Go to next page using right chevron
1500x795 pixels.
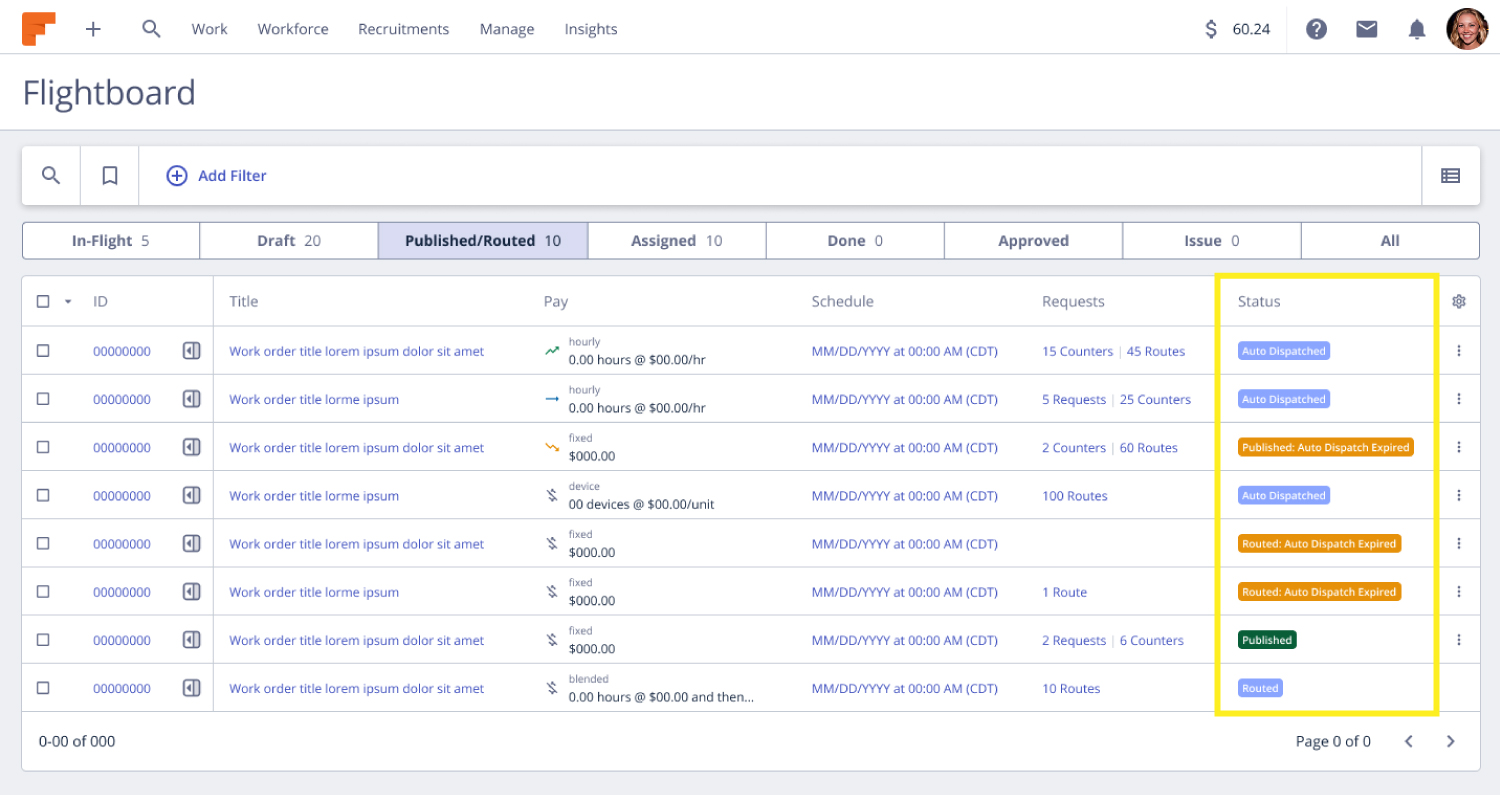(1450, 741)
